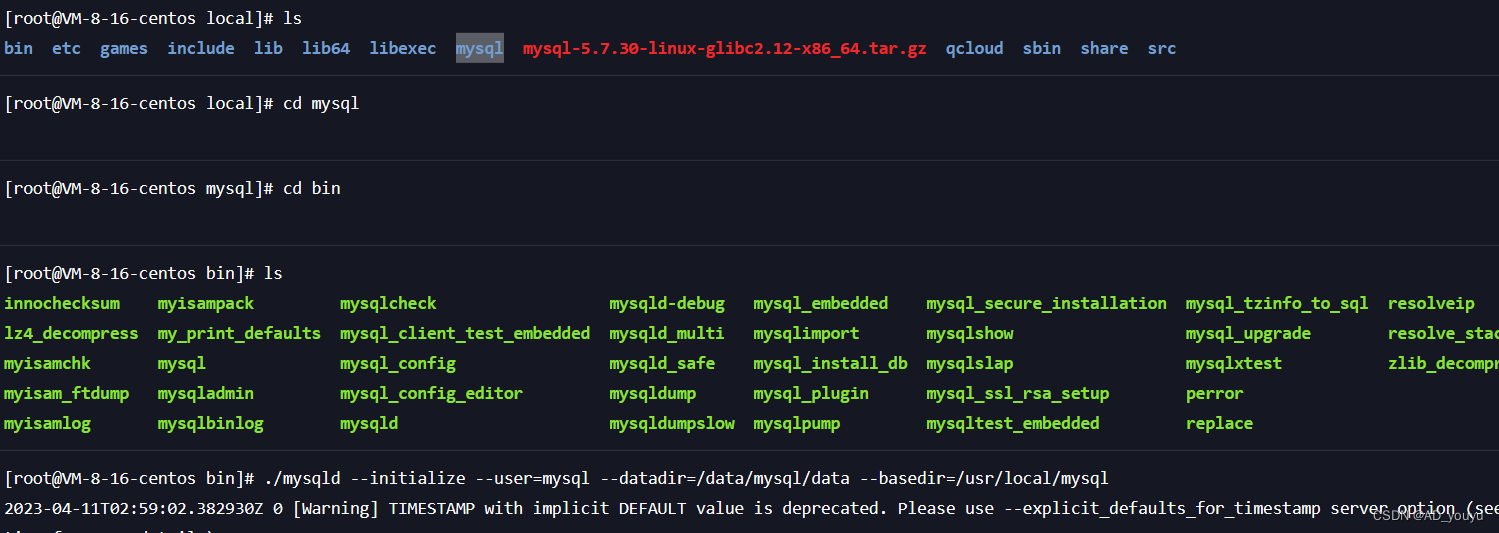The width and height of the screenshot is (1499, 533).
Task: Click the mysqldumpslow file name
Action: click(672, 423)
